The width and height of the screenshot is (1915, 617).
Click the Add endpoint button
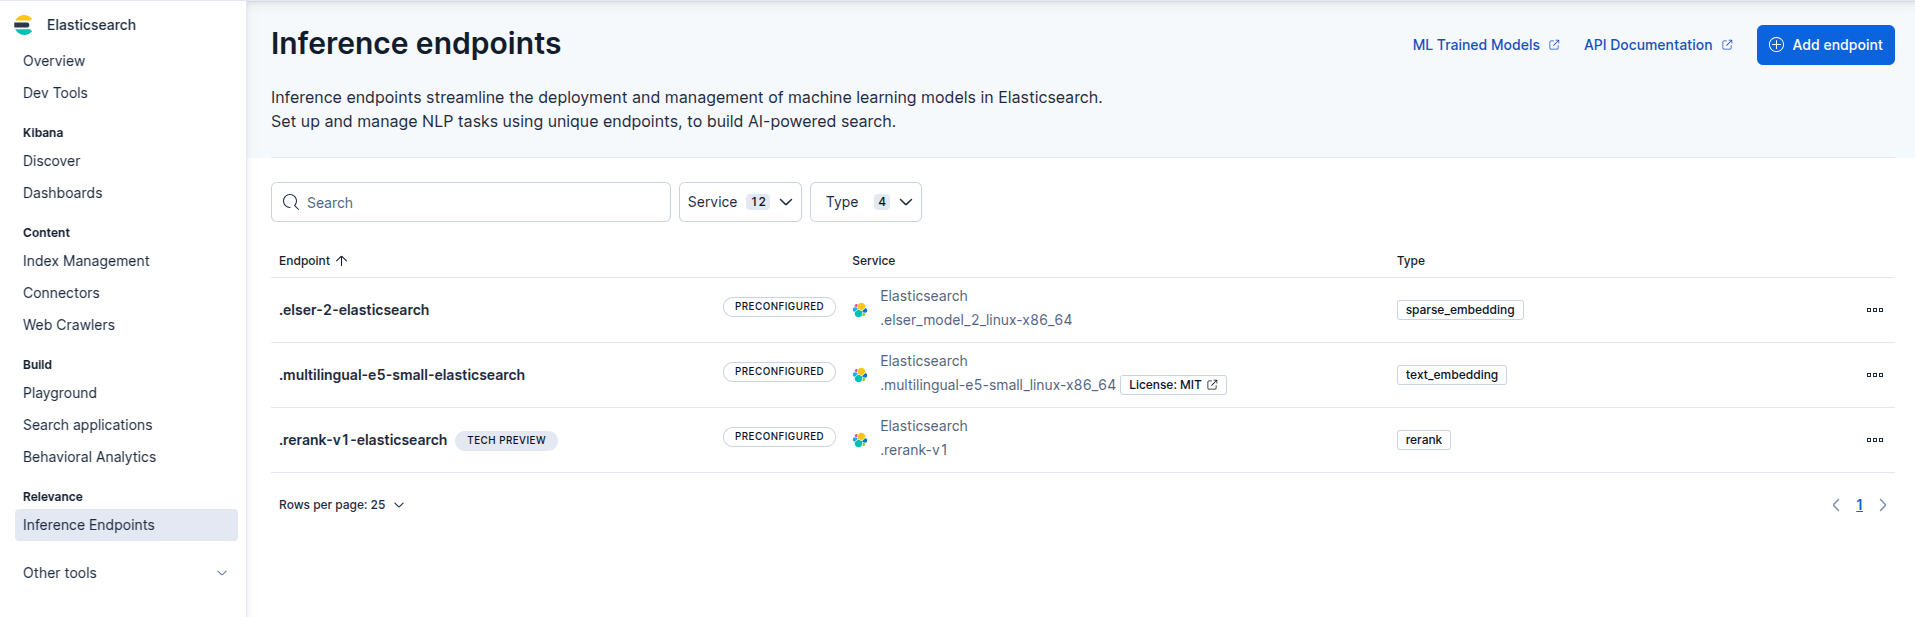(1825, 45)
